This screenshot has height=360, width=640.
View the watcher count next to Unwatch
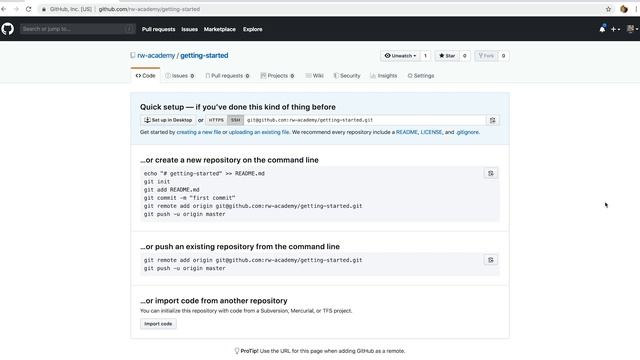(425, 56)
